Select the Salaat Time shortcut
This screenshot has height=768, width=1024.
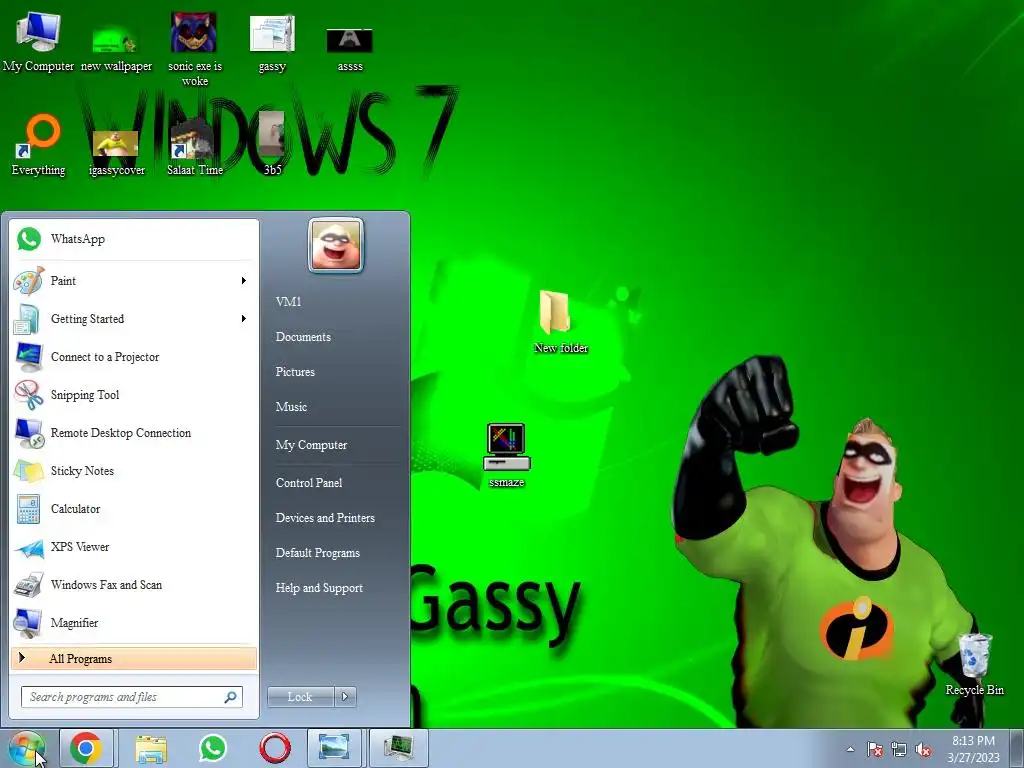(x=195, y=148)
